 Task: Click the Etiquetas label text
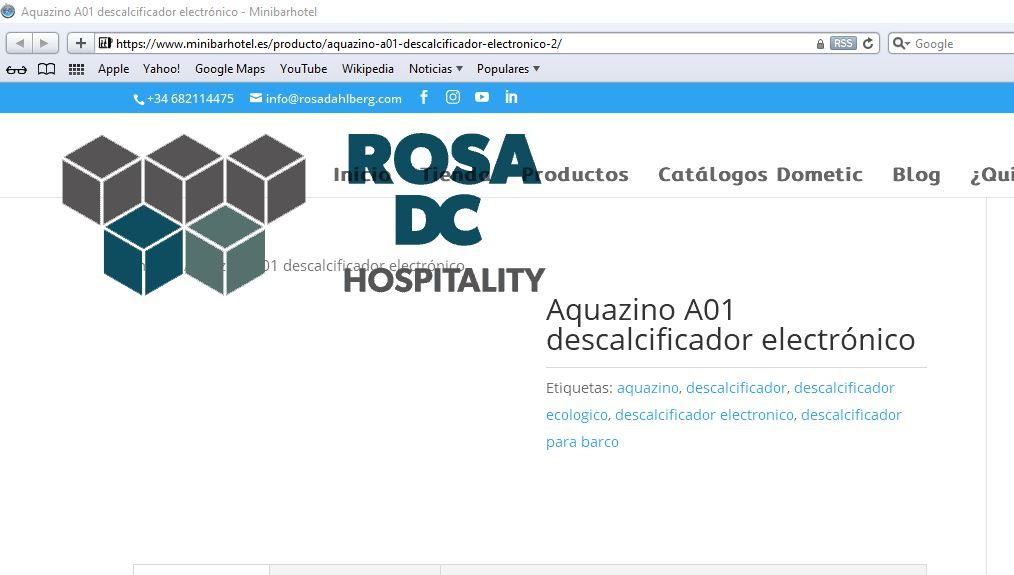click(579, 388)
